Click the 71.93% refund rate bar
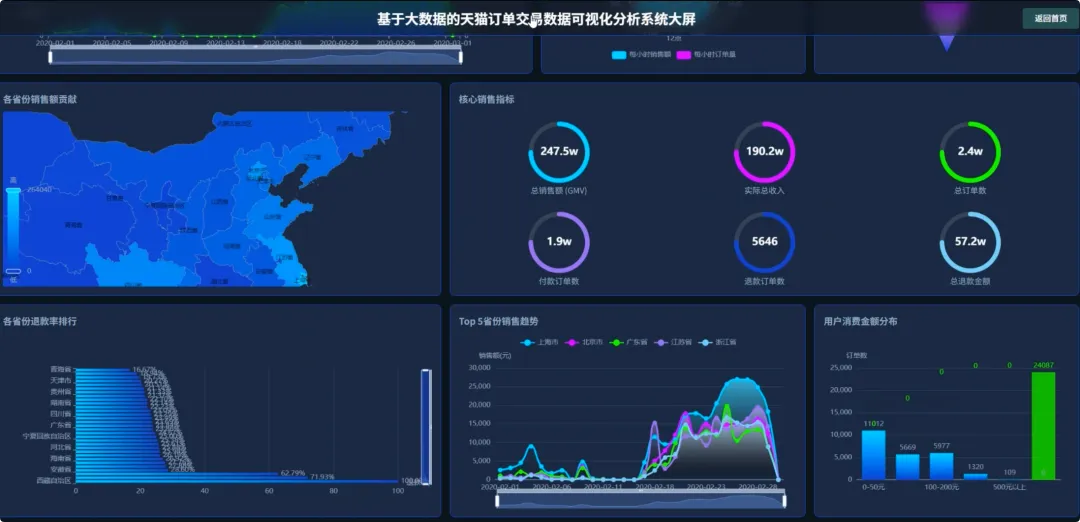Image resolution: width=1080 pixels, height=522 pixels. (x=191, y=477)
